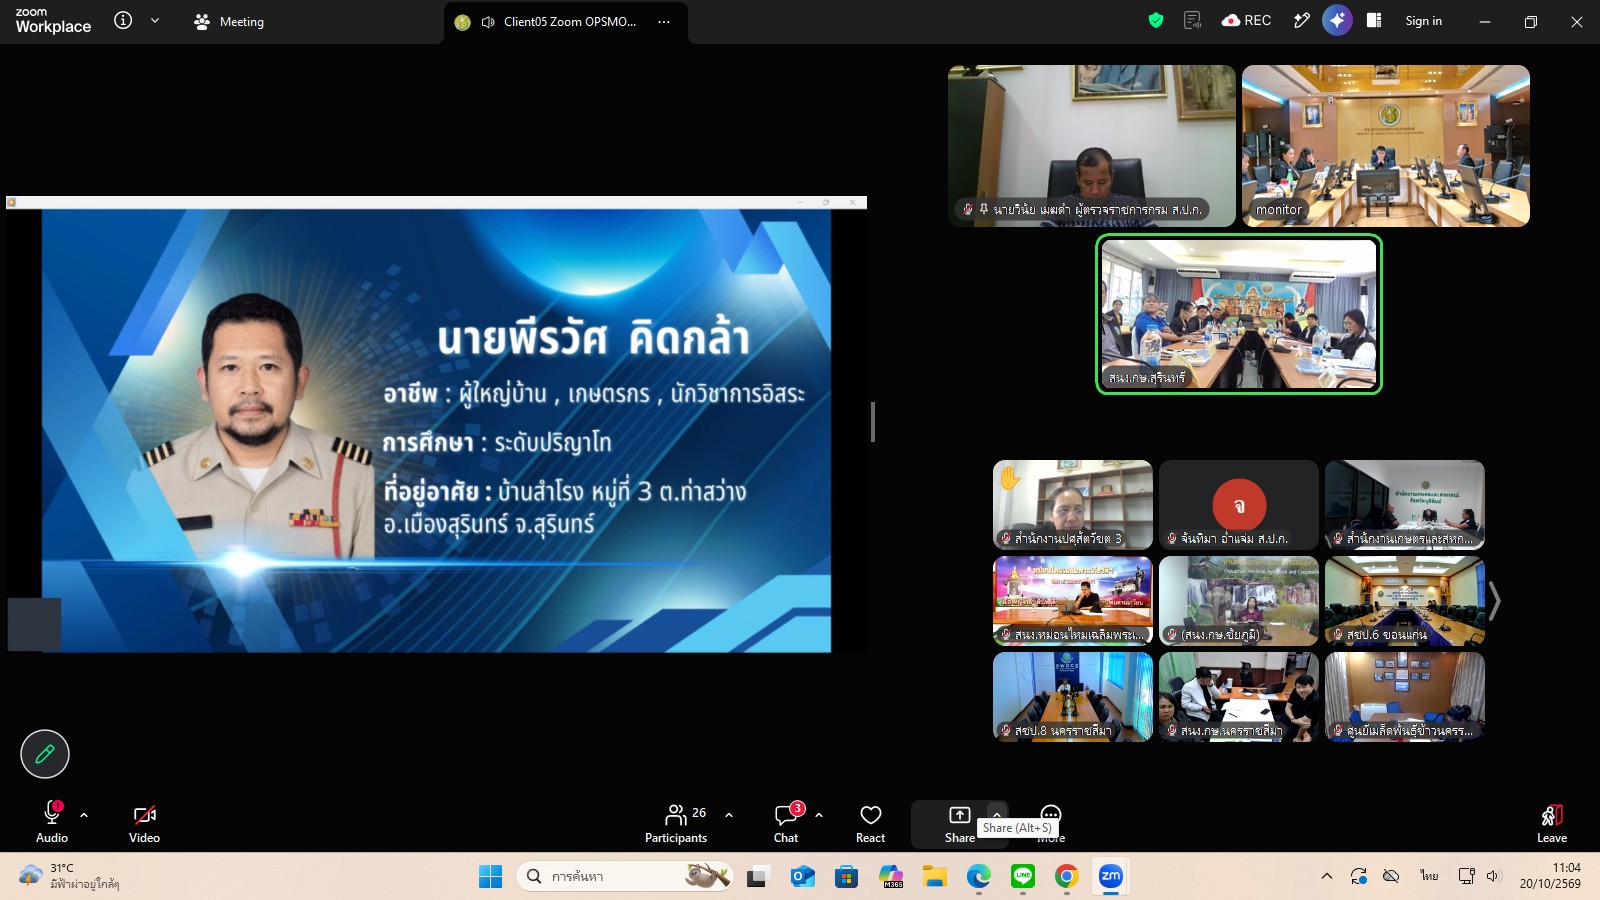
Task: Show hidden system tray icons
Action: click(x=1327, y=876)
